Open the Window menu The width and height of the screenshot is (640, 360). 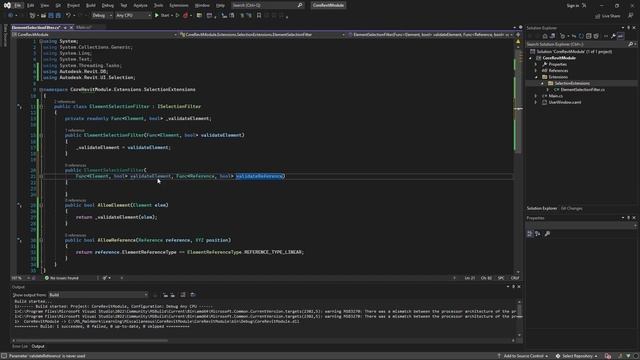click(202, 5)
